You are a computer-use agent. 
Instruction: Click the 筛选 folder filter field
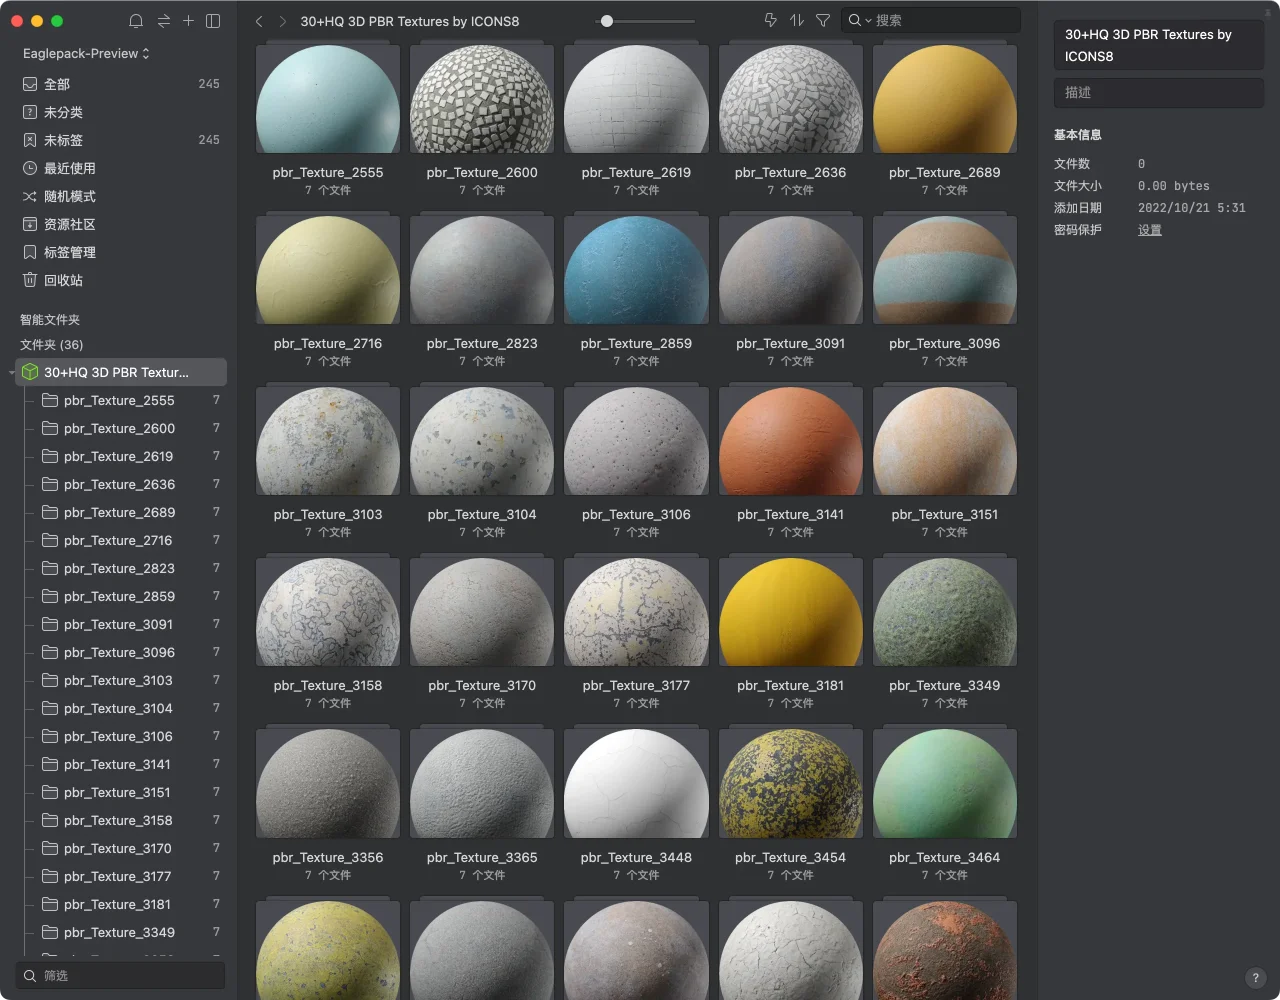point(120,975)
